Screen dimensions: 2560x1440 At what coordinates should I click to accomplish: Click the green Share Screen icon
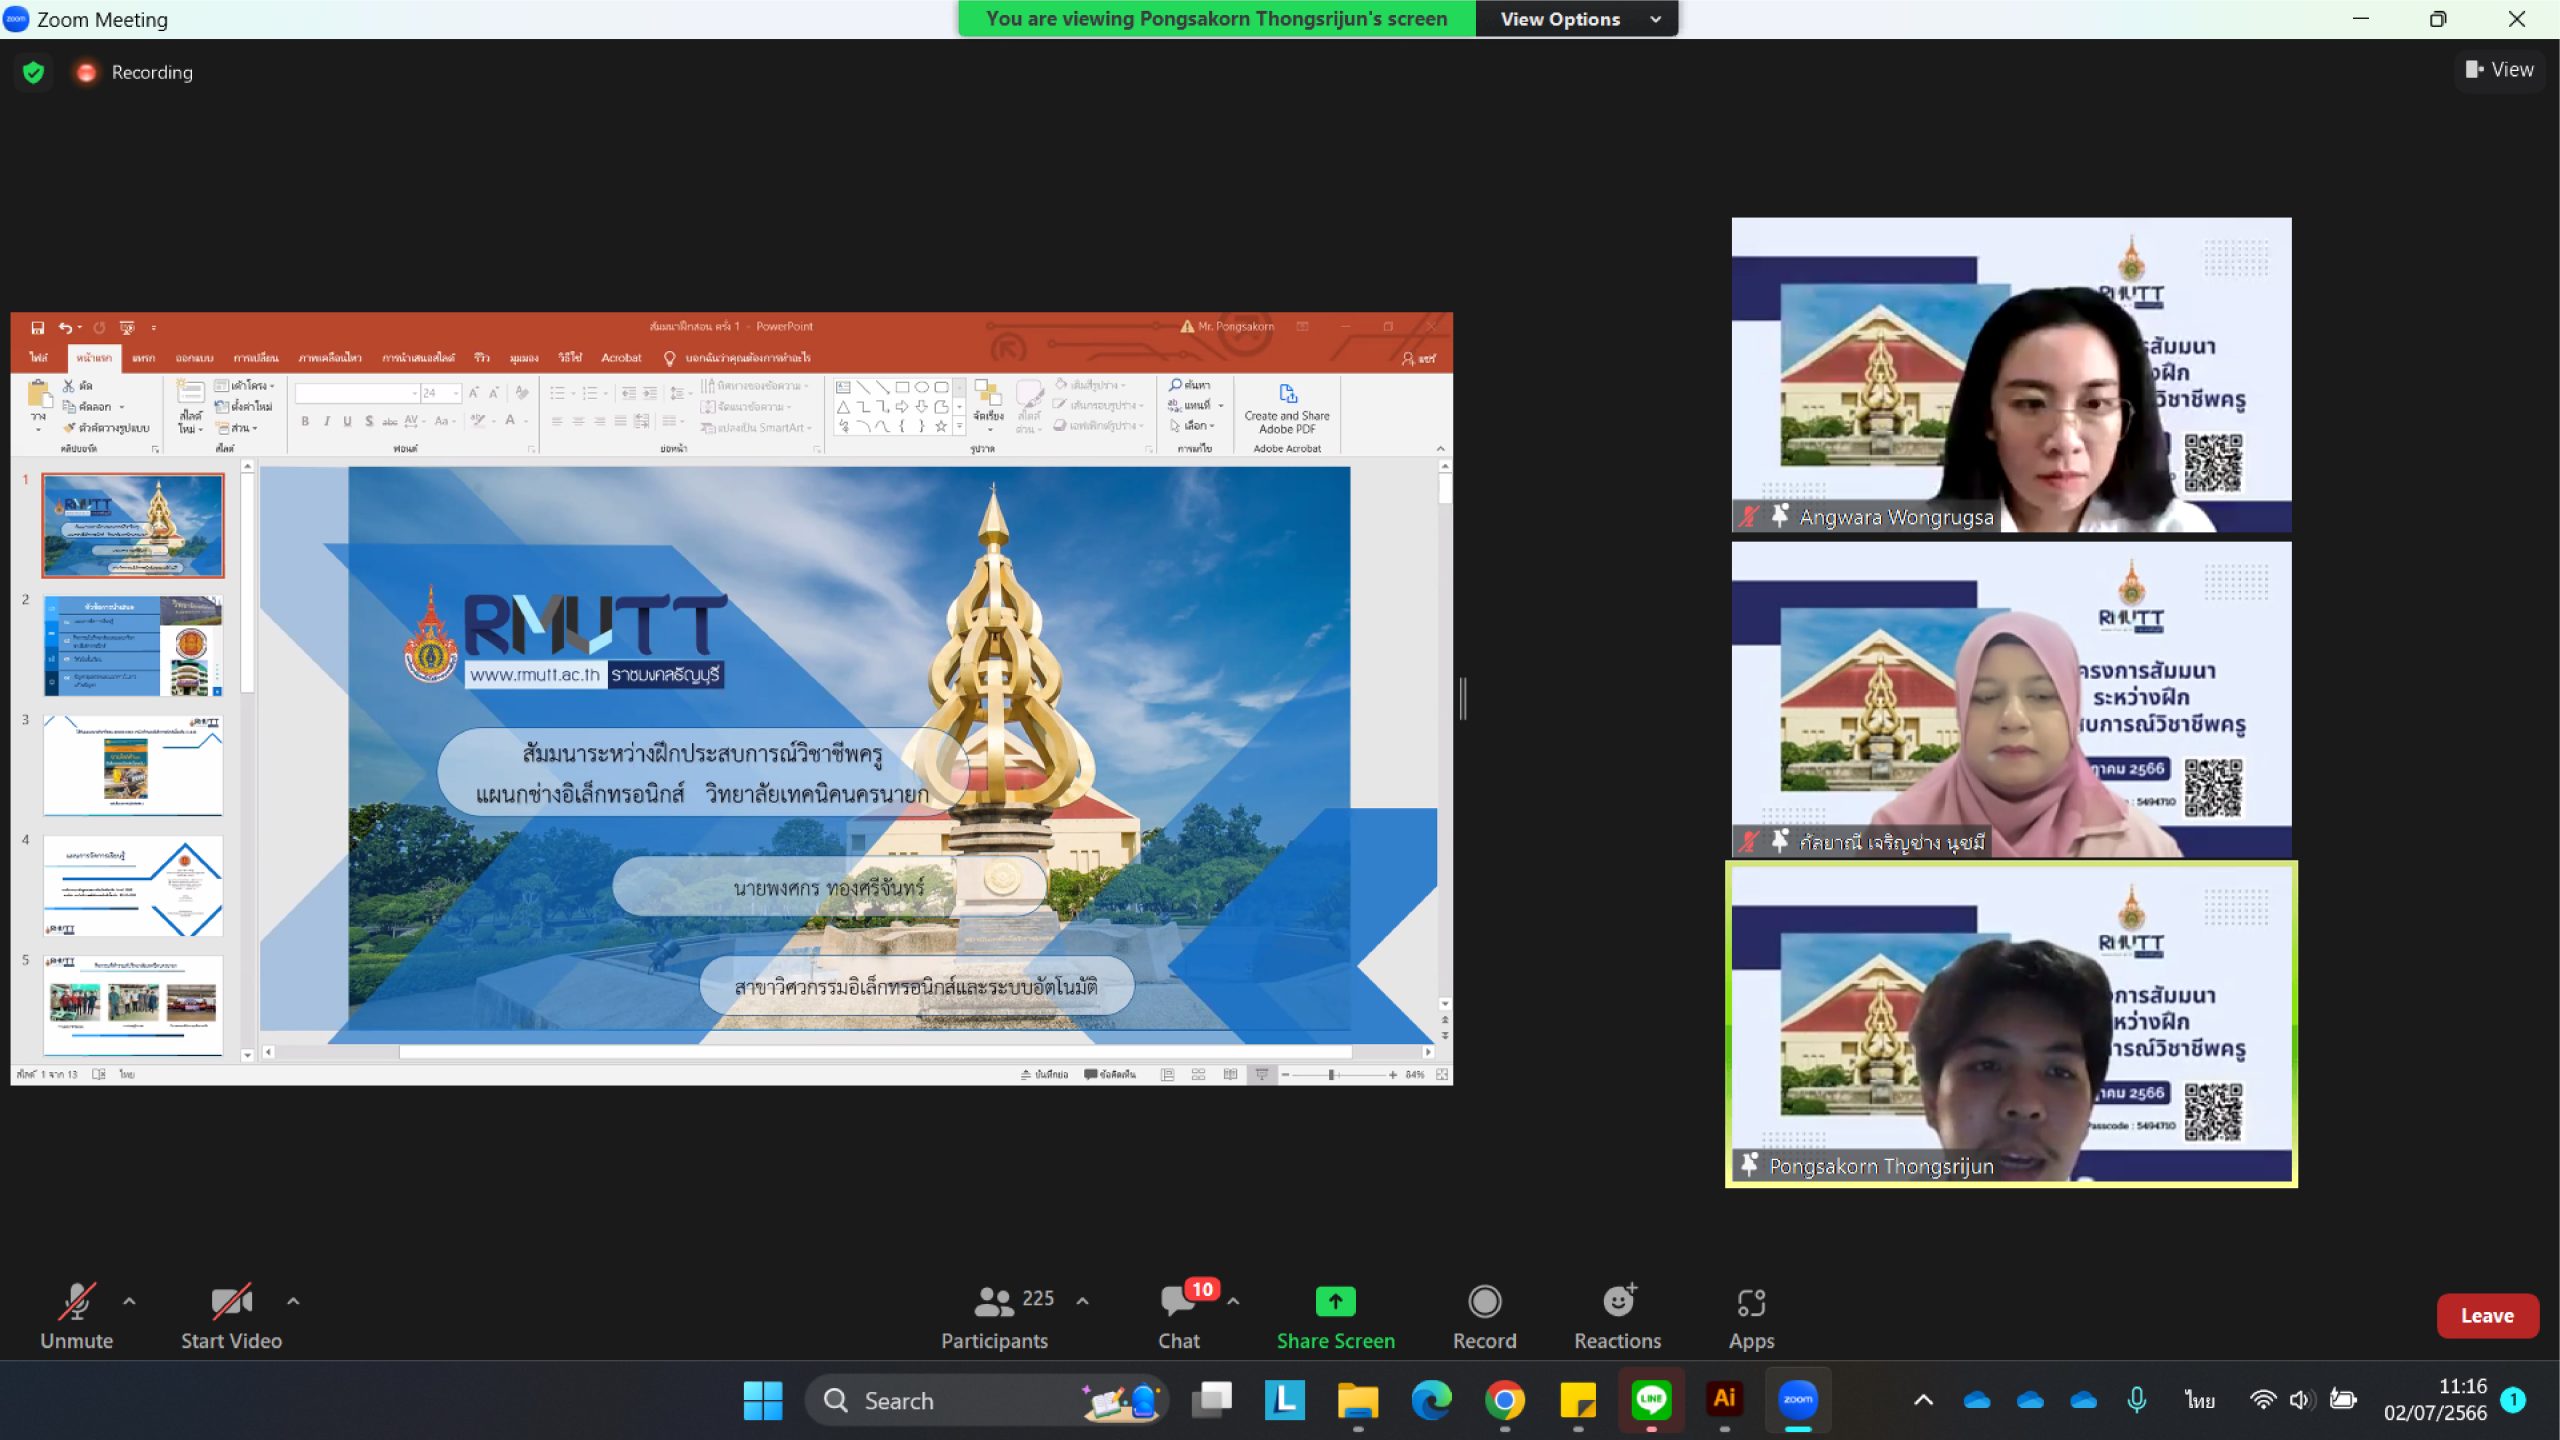pyautogui.click(x=1335, y=1301)
